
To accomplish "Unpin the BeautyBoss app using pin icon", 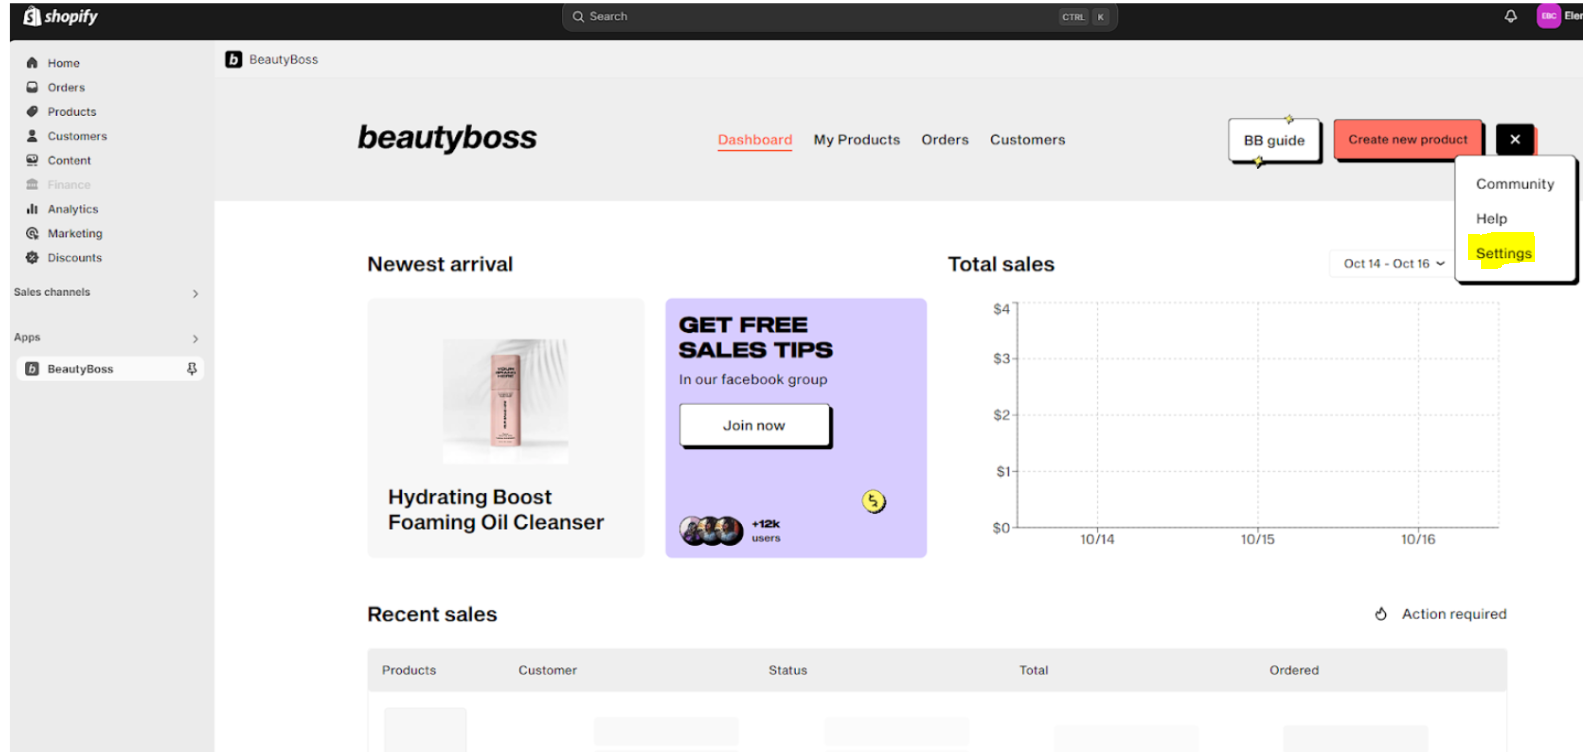I will pyautogui.click(x=192, y=369).
